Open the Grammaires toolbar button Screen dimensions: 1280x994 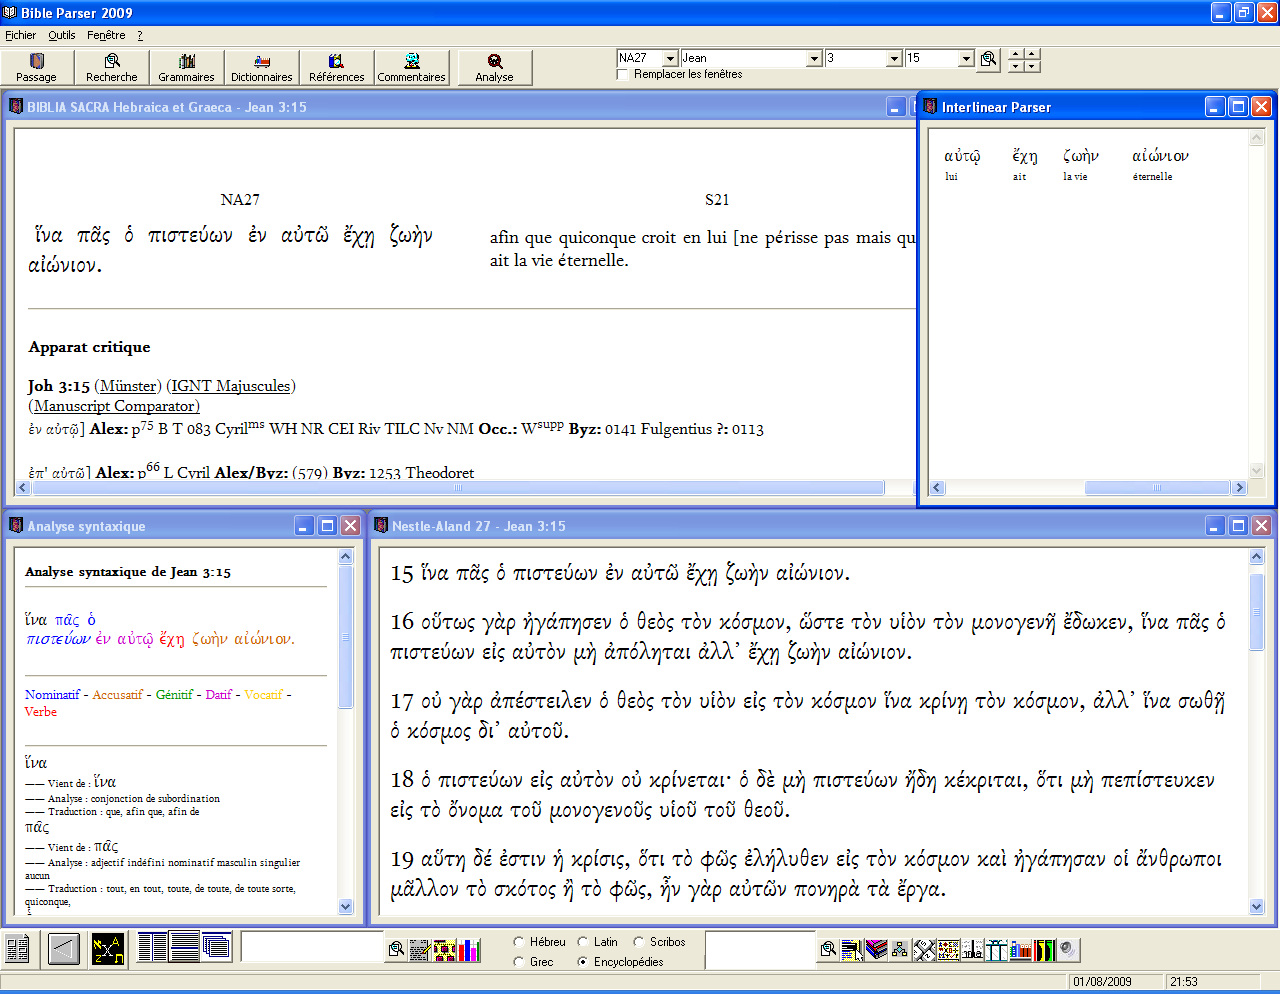tap(187, 68)
